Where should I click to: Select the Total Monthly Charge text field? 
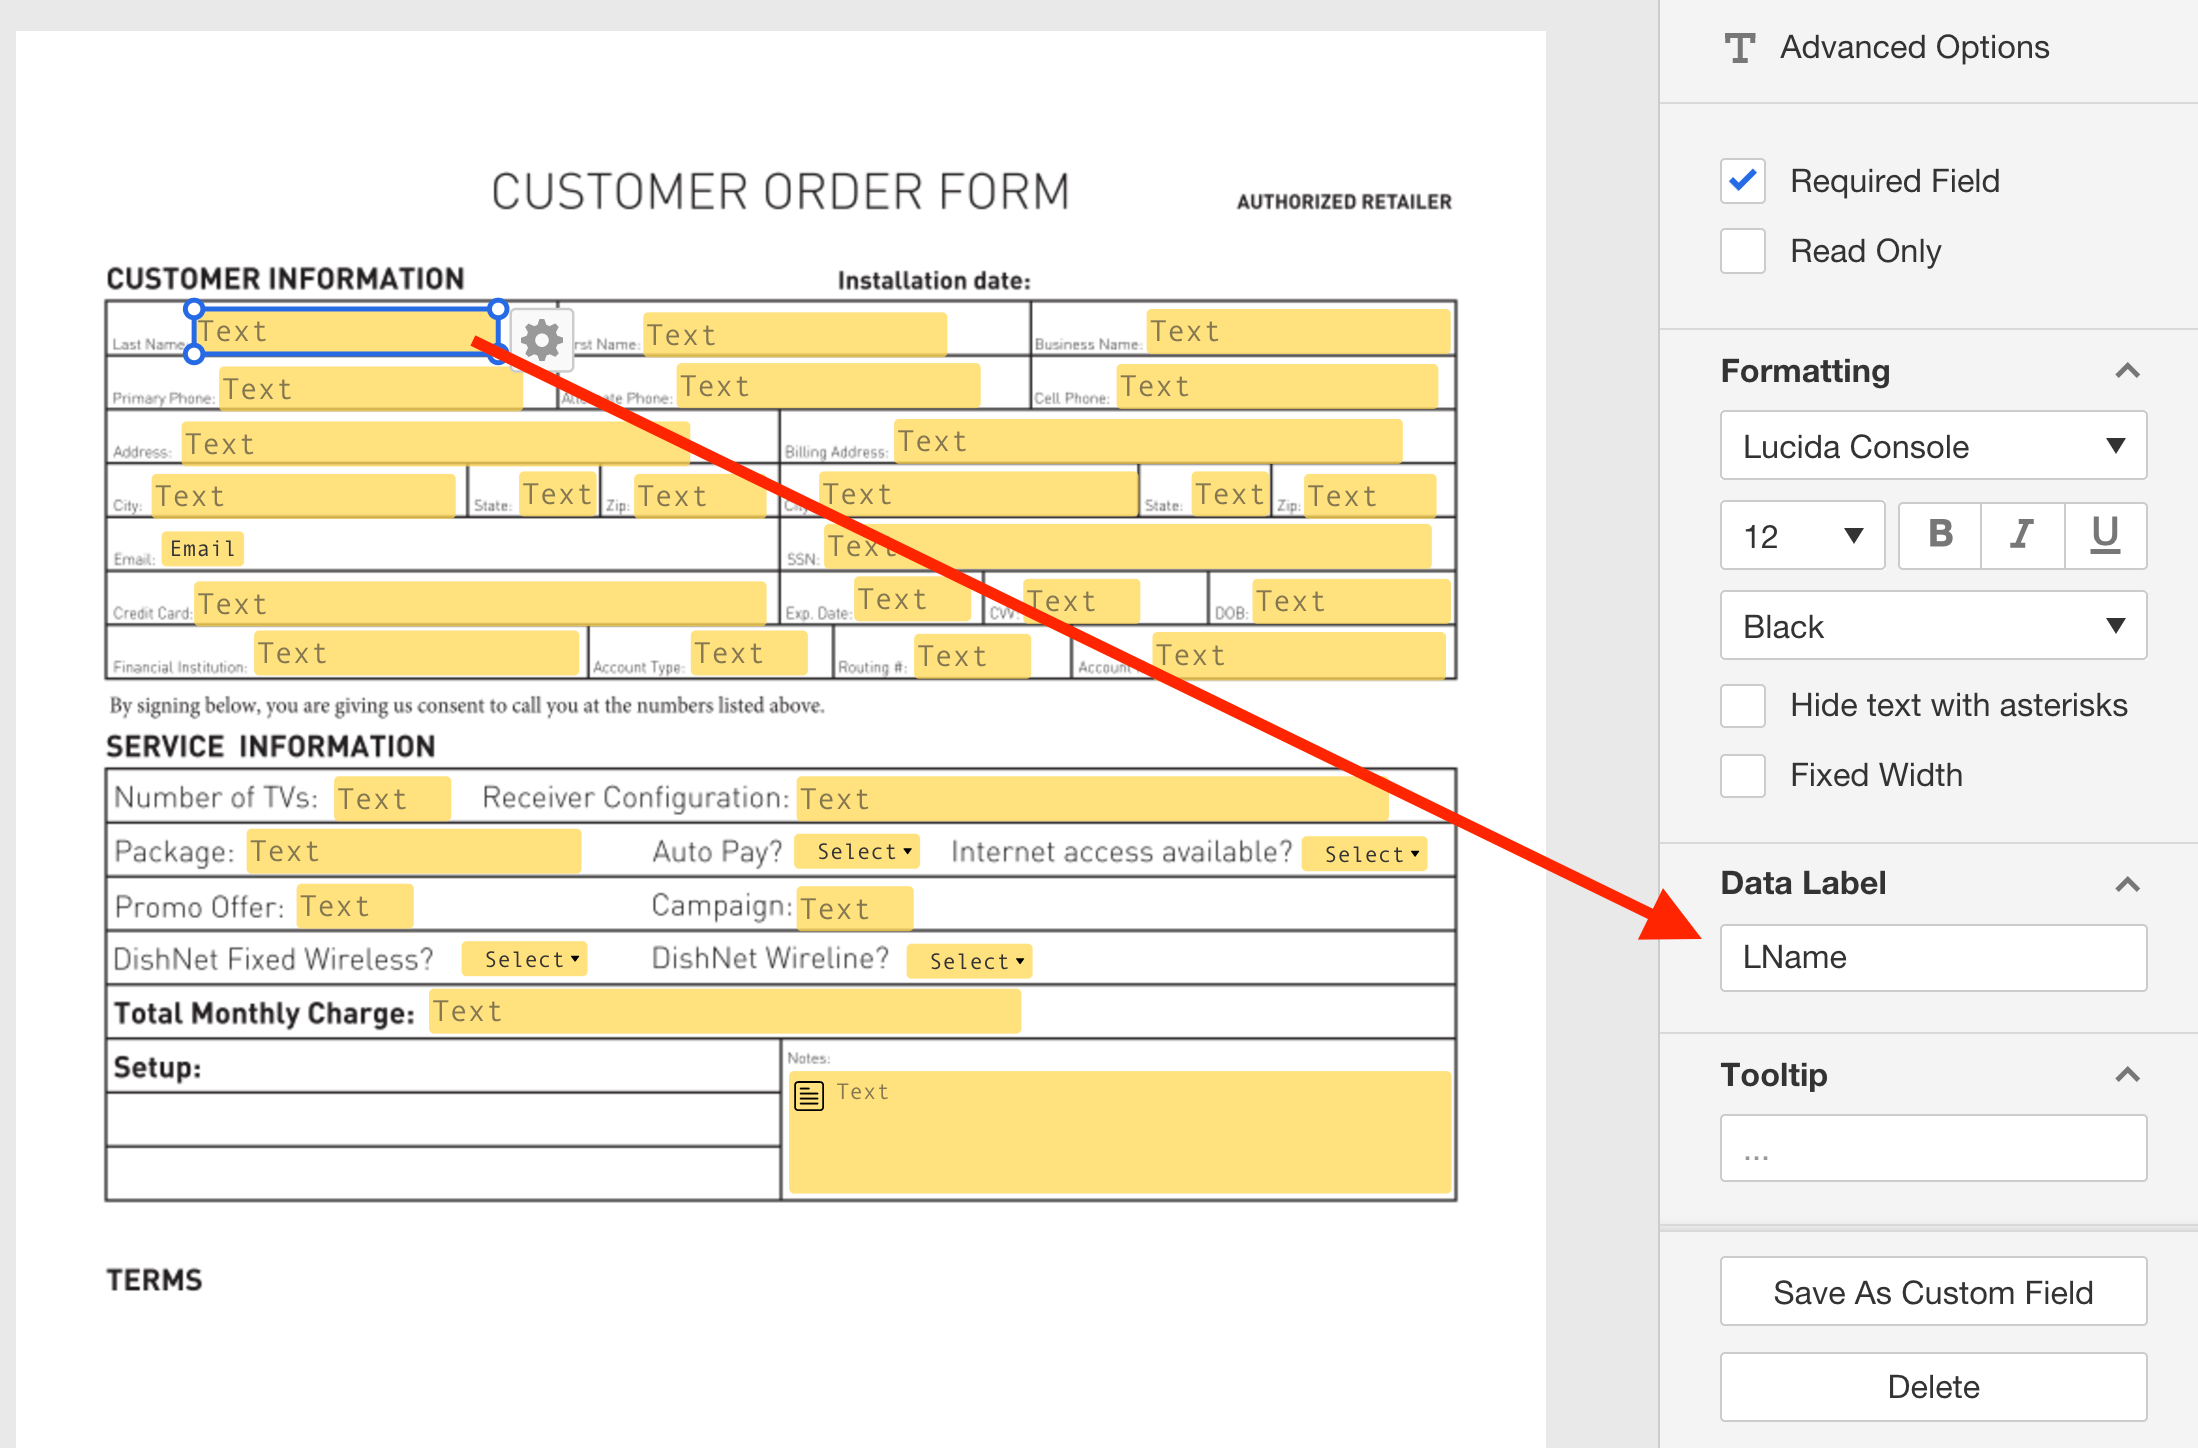tap(725, 1011)
